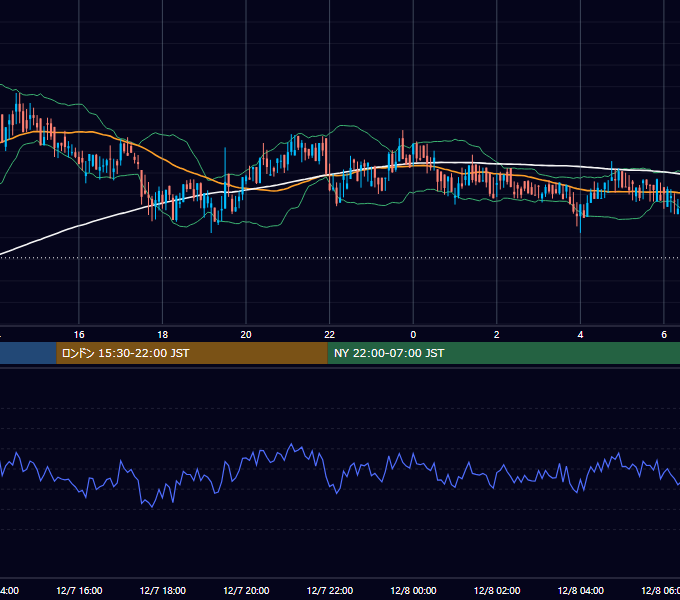The width and height of the screenshot is (680, 600).
Task: Click the blue session bar before ロンドン
Action: 28,353
